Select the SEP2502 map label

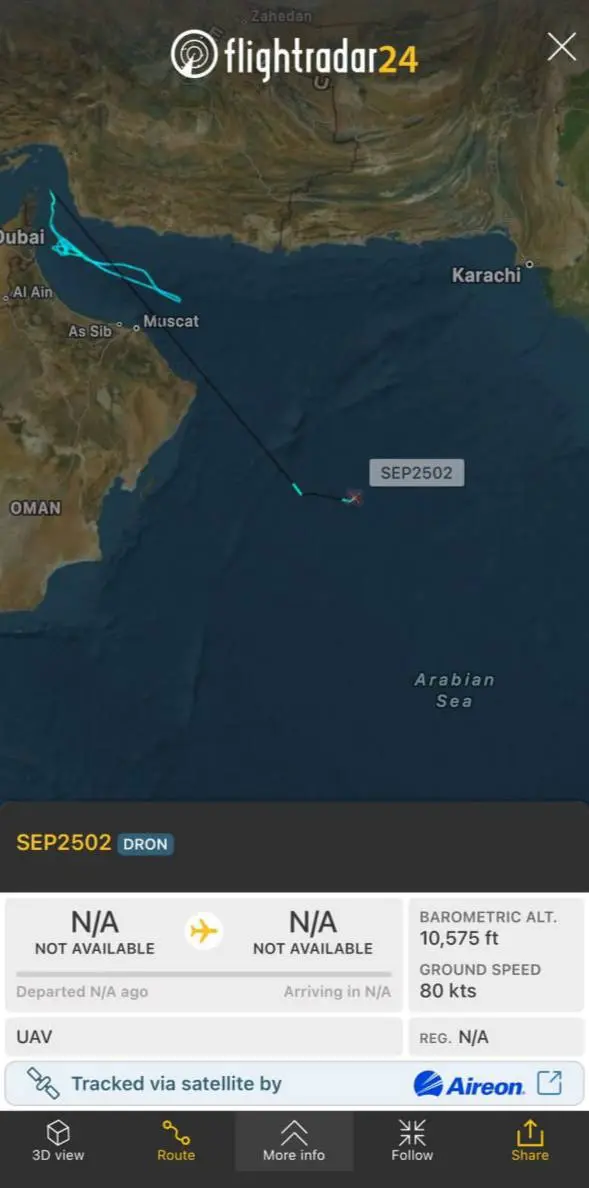[x=416, y=473]
